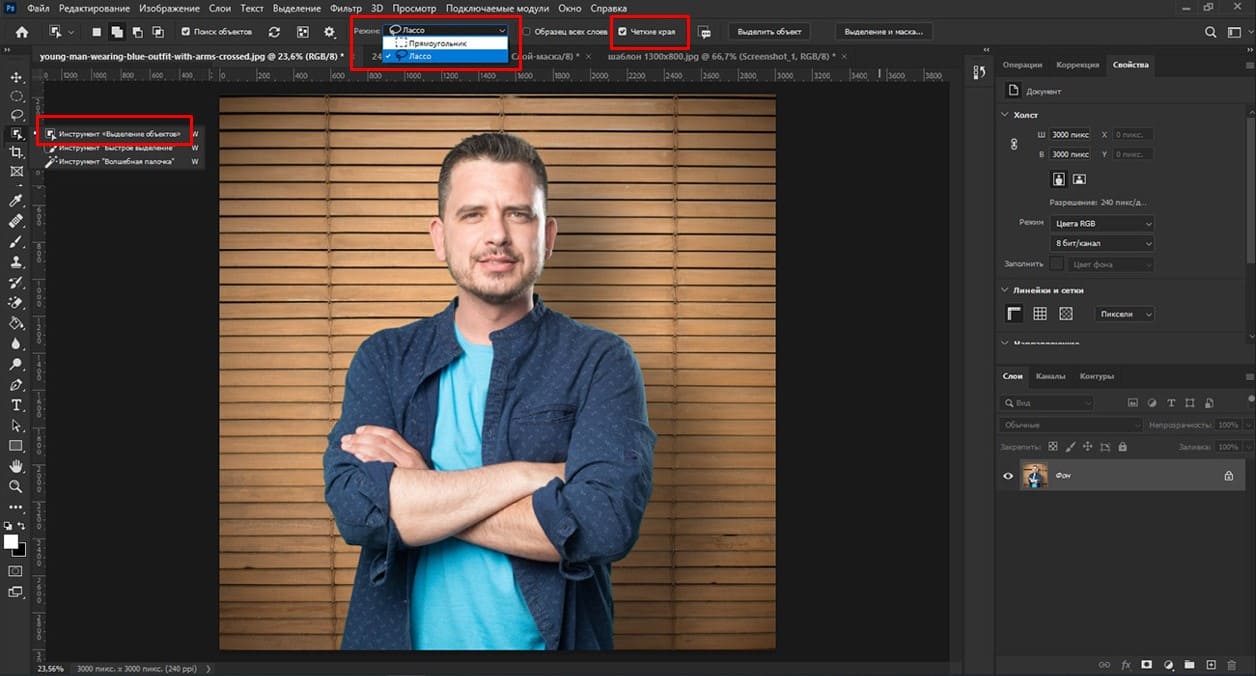Select the 'Фон' layer thumbnail
Viewport: 1256px width, 676px height.
(x=1034, y=476)
